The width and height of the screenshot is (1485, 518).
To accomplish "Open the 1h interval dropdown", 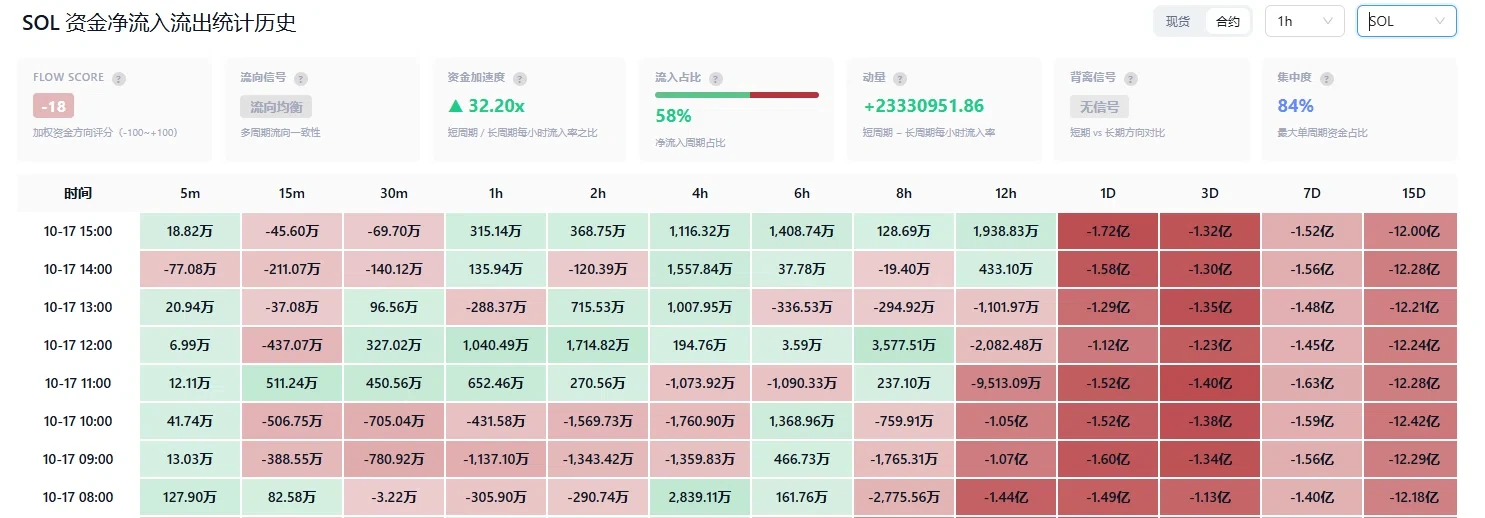I will 1305,21.
